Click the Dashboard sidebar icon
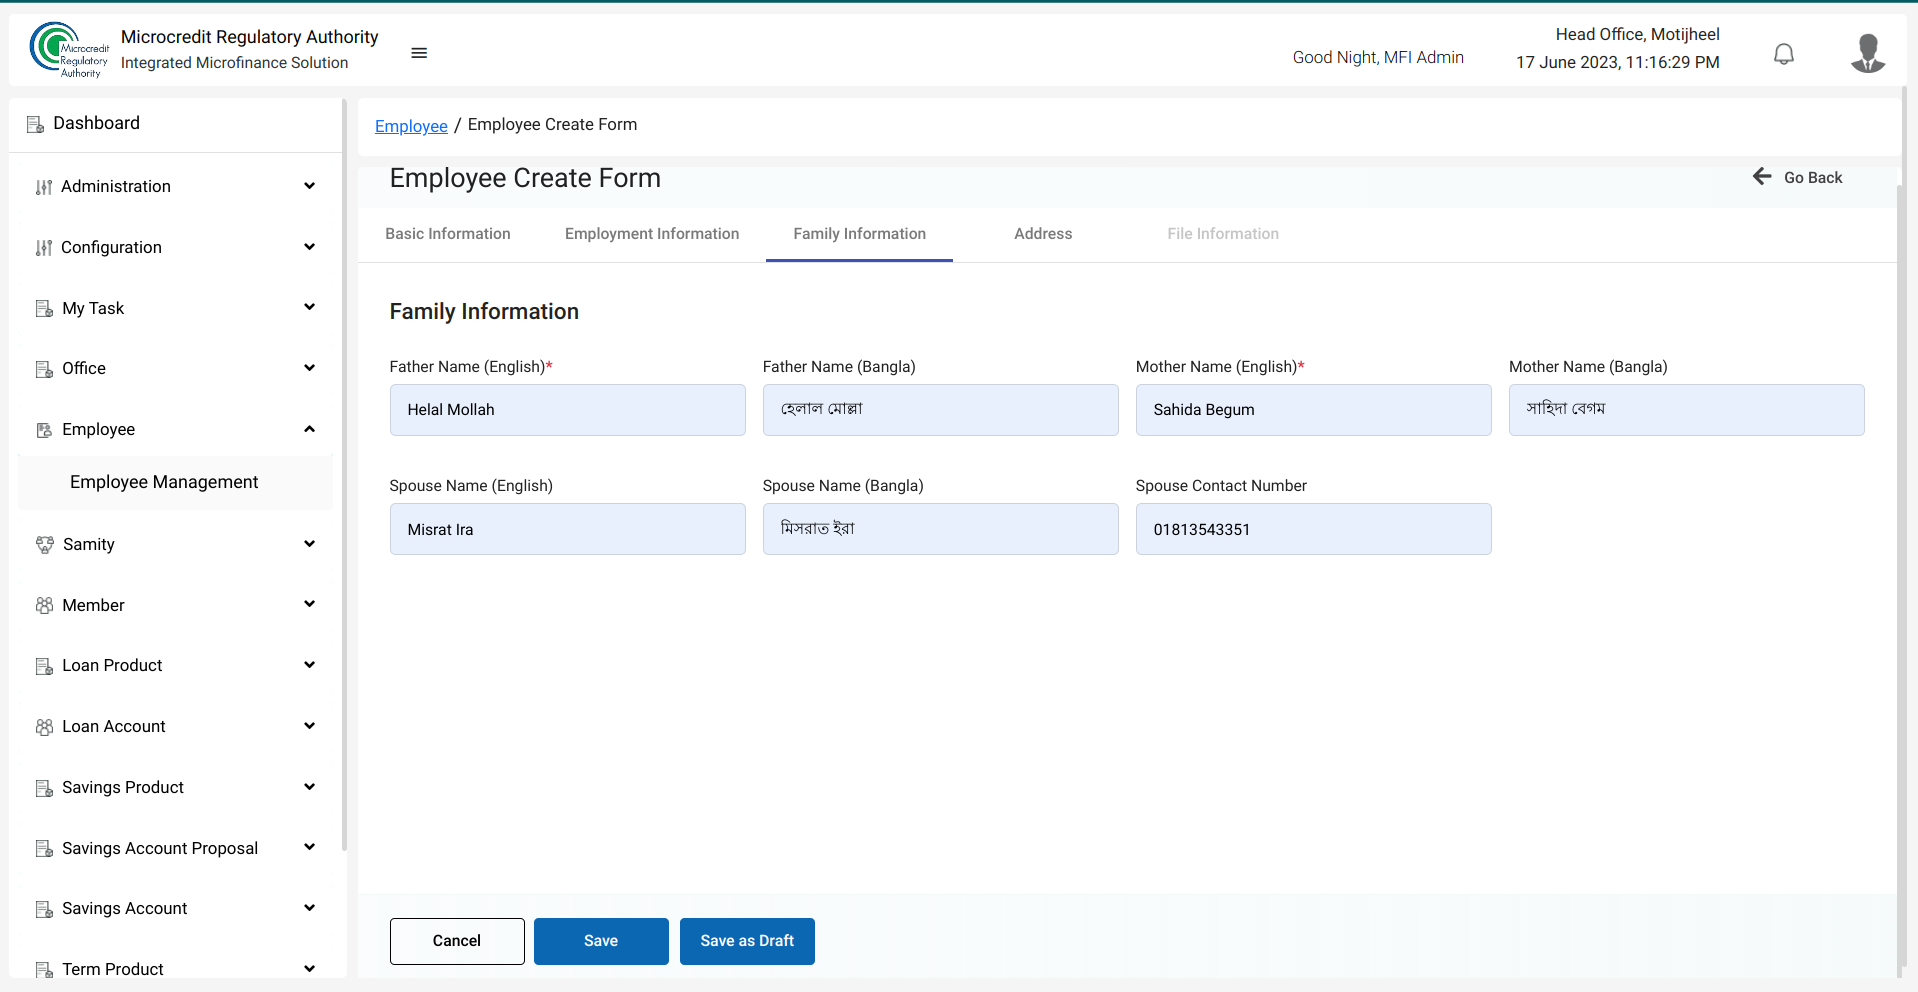 point(35,124)
